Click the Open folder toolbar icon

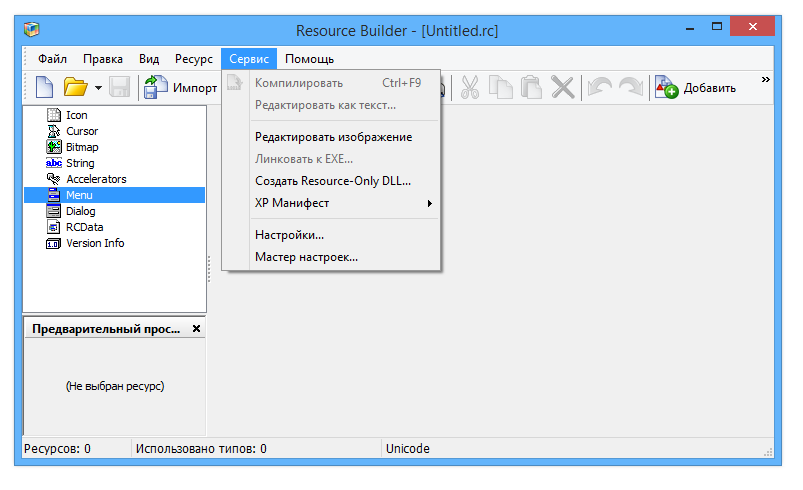[75, 88]
